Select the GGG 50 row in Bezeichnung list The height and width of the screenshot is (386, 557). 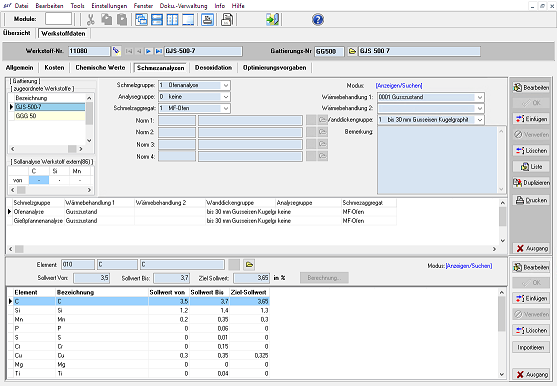tap(50, 116)
